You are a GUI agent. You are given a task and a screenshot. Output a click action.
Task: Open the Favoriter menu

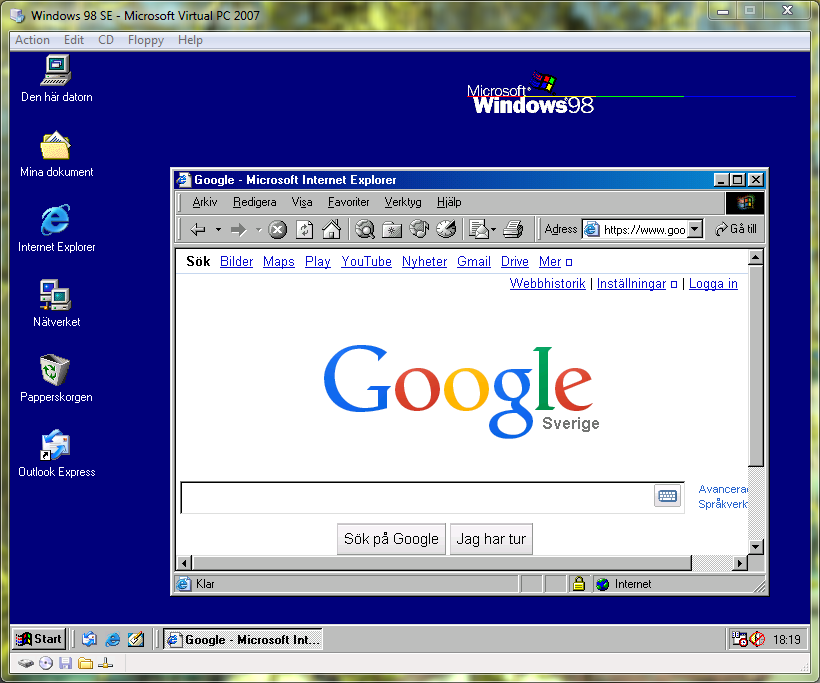click(348, 202)
